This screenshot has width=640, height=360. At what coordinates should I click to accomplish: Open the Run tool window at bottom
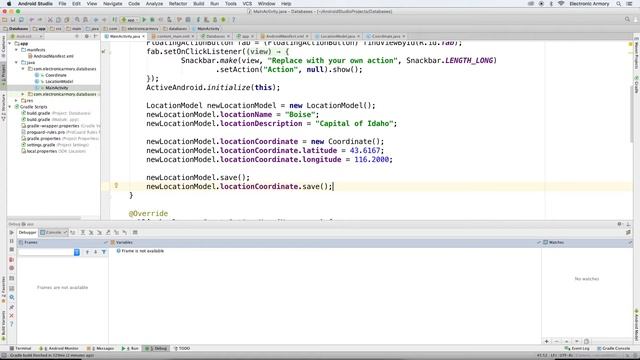tap(131, 349)
